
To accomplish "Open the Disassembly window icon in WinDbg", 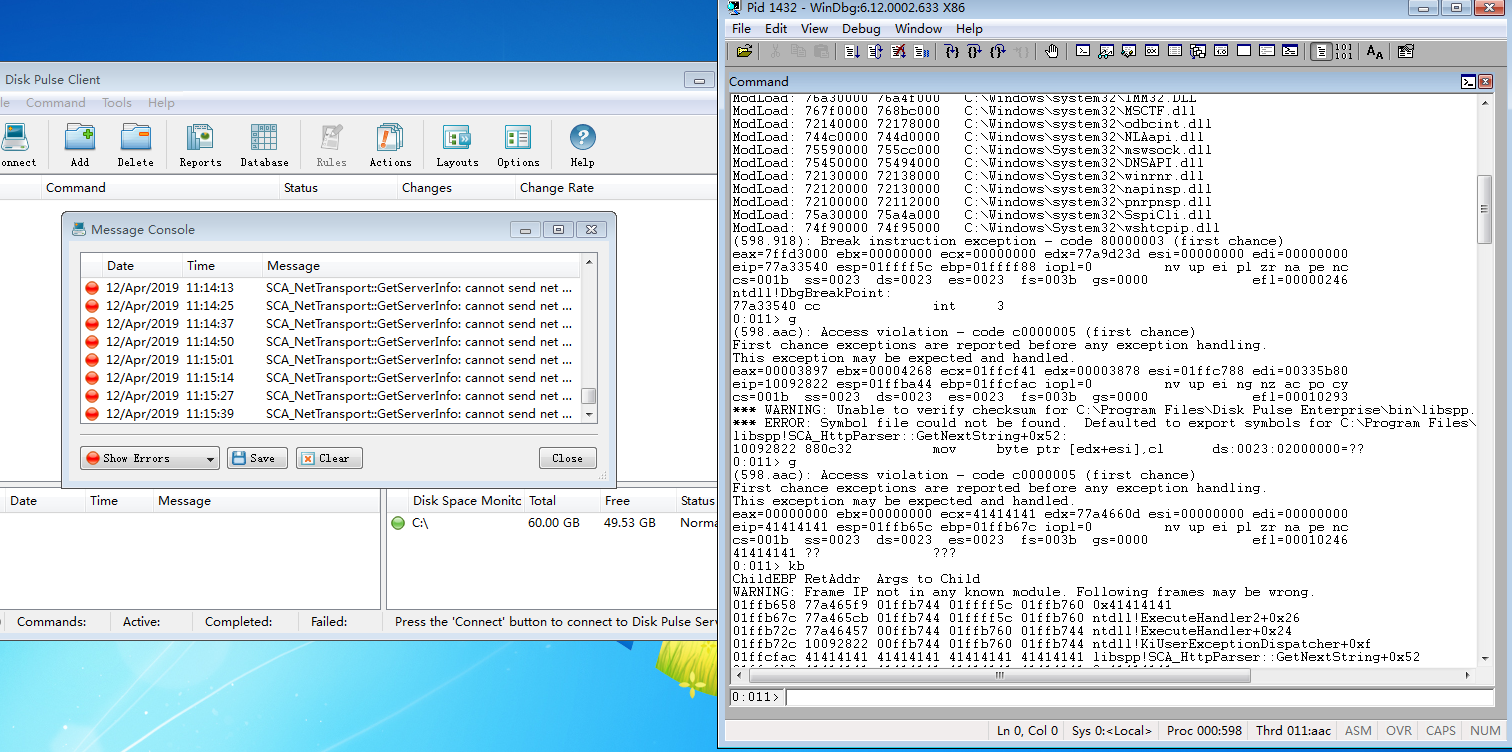I will click(1221, 51).
